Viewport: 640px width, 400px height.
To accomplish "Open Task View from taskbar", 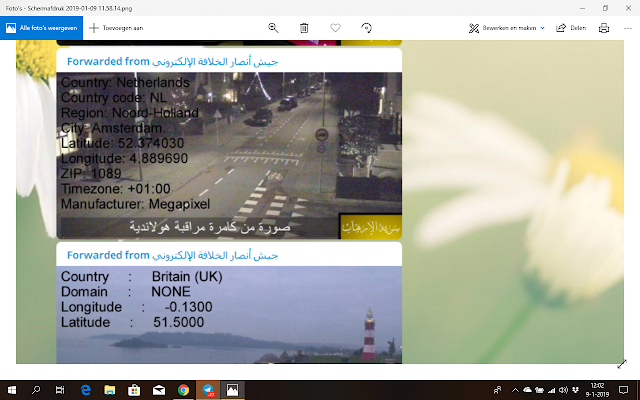I will click(60, 390).
